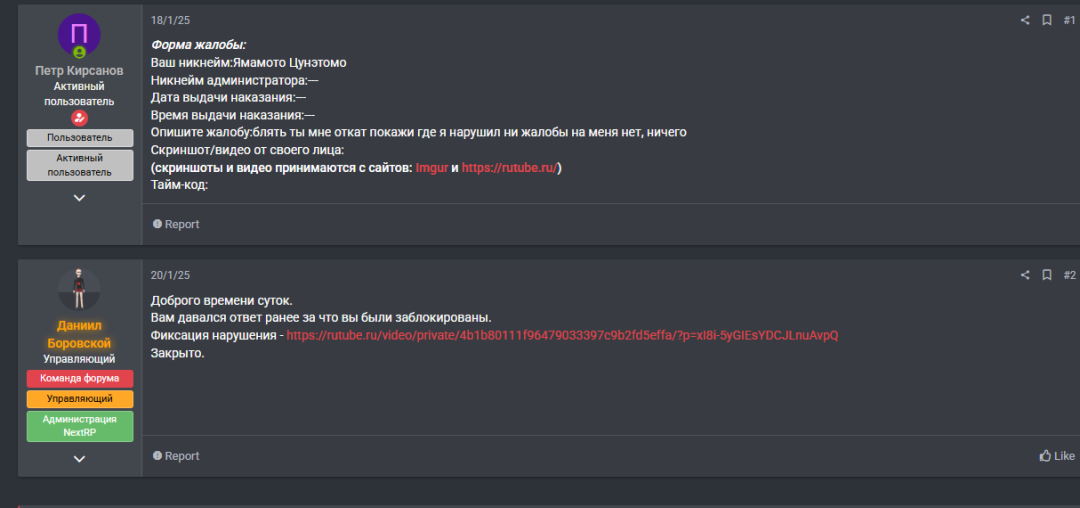Share post #2 via share icon
Image resolution: width=1080 pixels, height=508 pixels.
1025,275
